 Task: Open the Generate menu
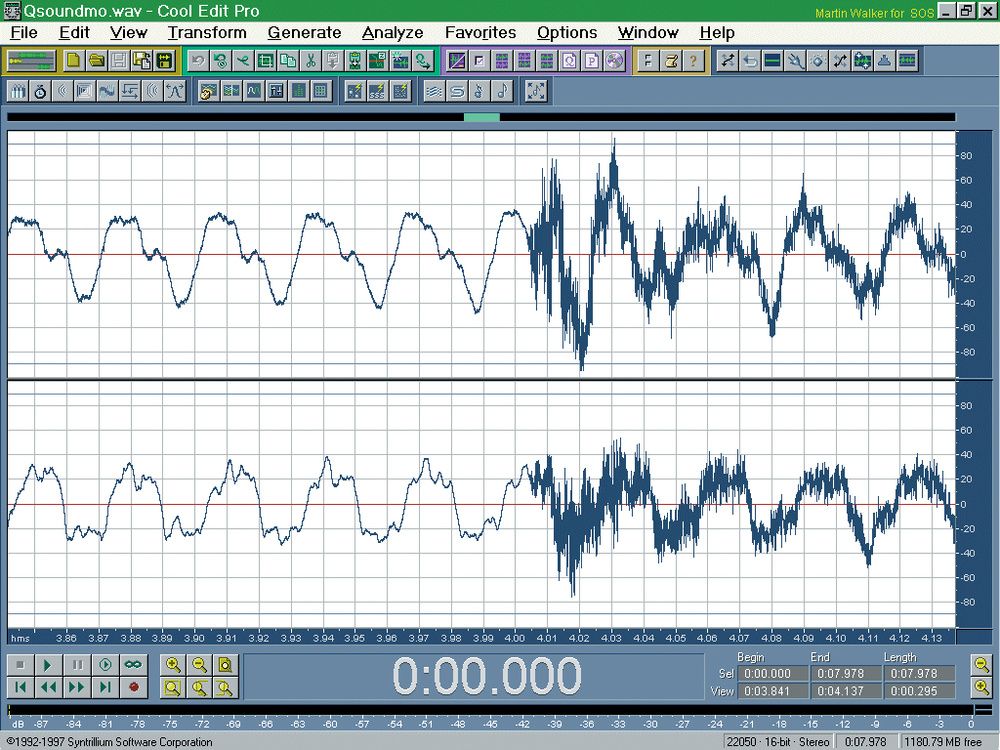pos(304,33)
